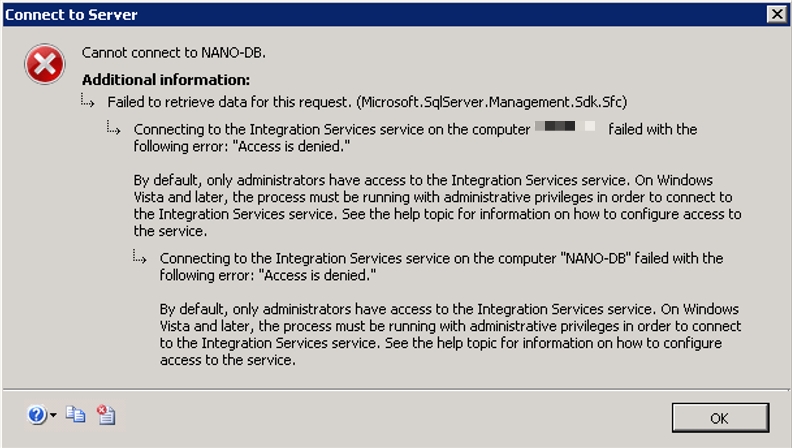Close the Connect to Server dialog
The image size is (792, 448).
click(776, 14)
